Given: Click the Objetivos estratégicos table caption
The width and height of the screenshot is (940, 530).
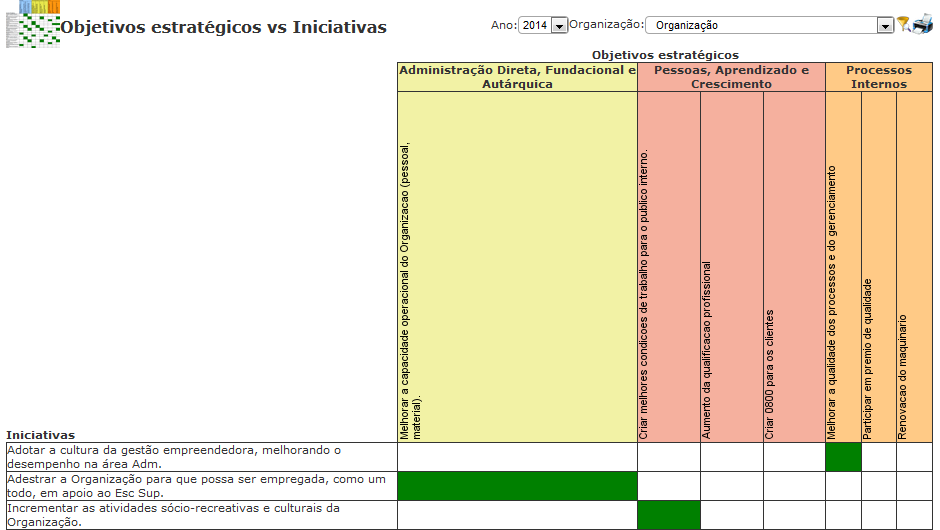Looking at the screenshot, I should tap(665, 55).
